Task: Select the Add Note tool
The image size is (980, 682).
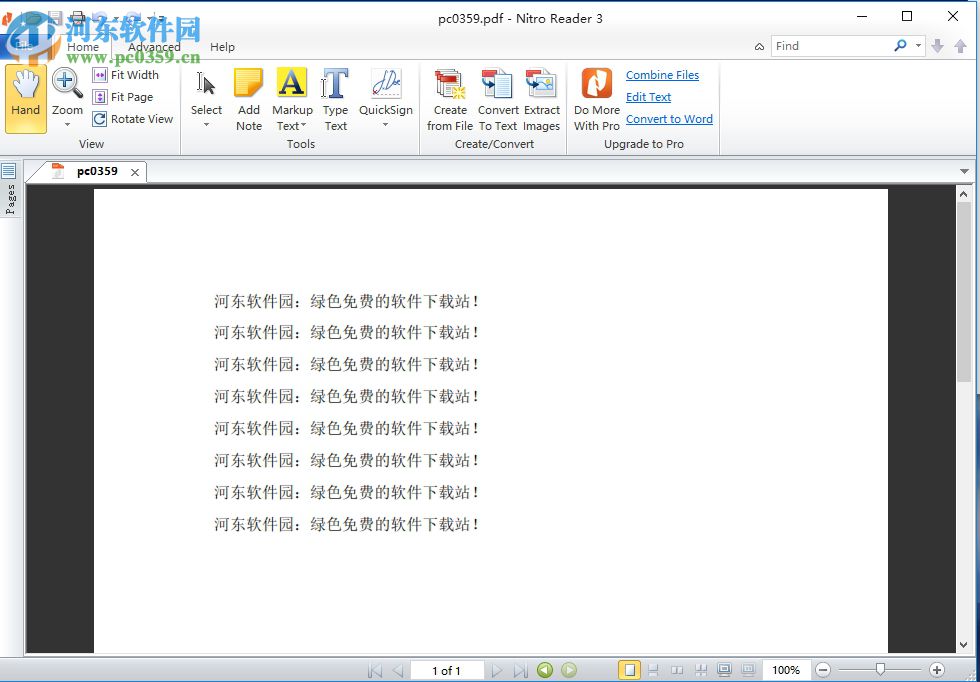Action: point(248,95)
